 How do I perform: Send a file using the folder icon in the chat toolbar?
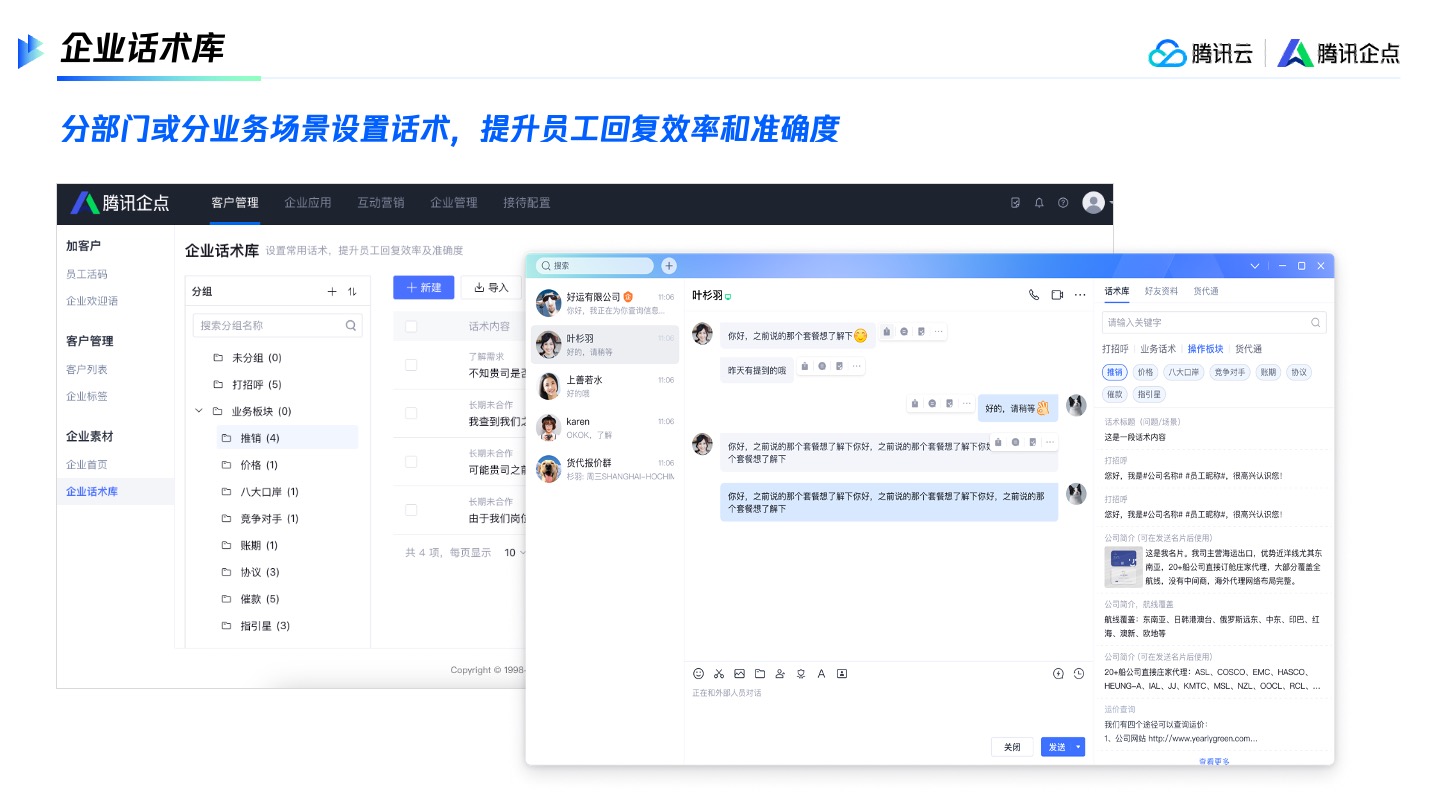pos(759,674)
